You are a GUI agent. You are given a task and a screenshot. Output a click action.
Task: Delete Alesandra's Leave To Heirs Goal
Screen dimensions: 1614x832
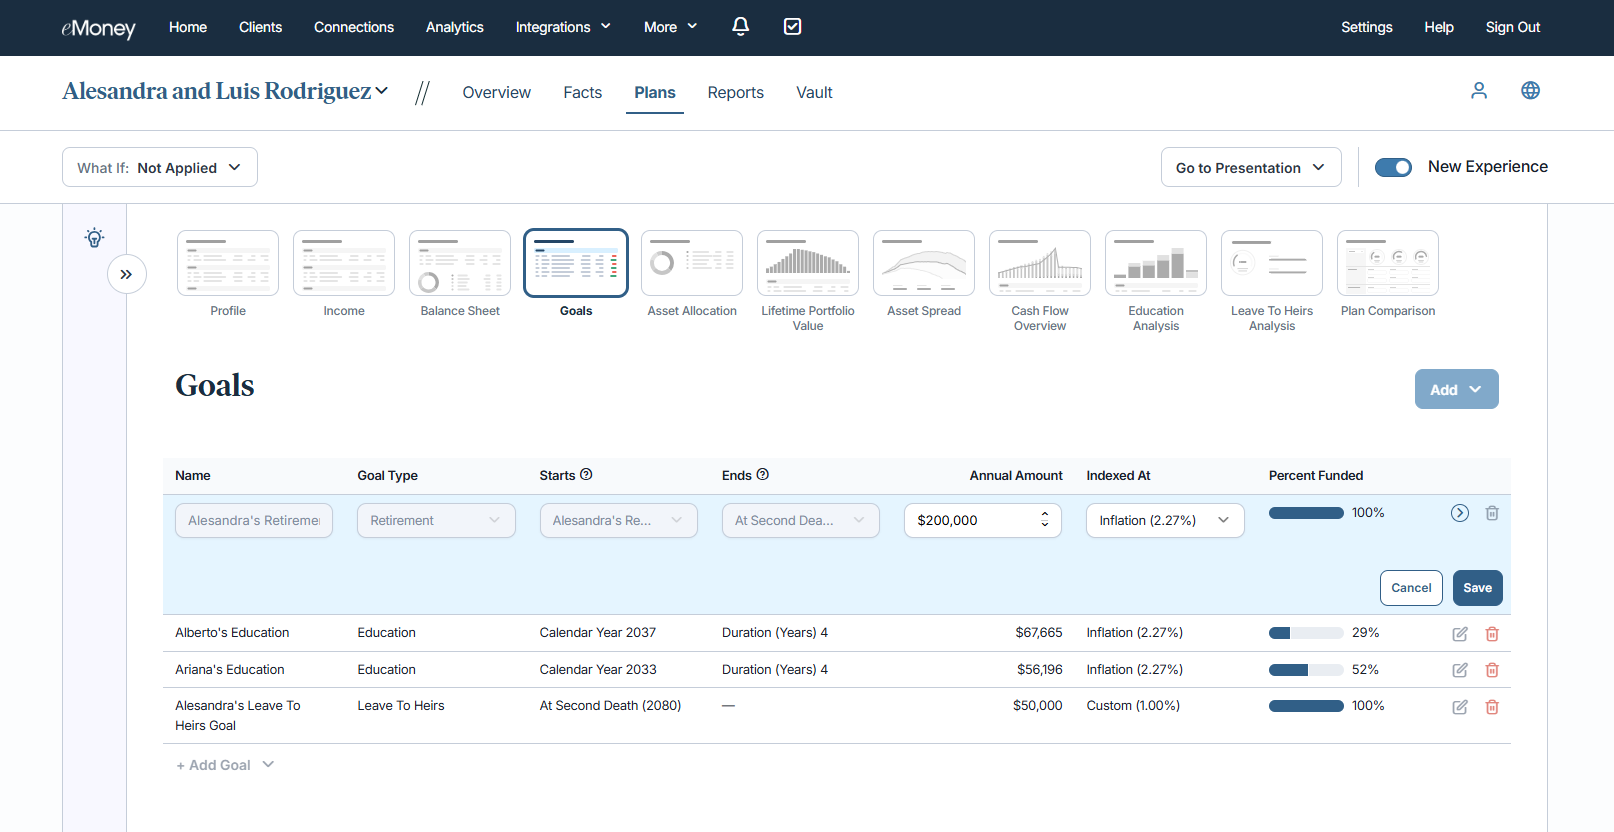click(1491, 707)
